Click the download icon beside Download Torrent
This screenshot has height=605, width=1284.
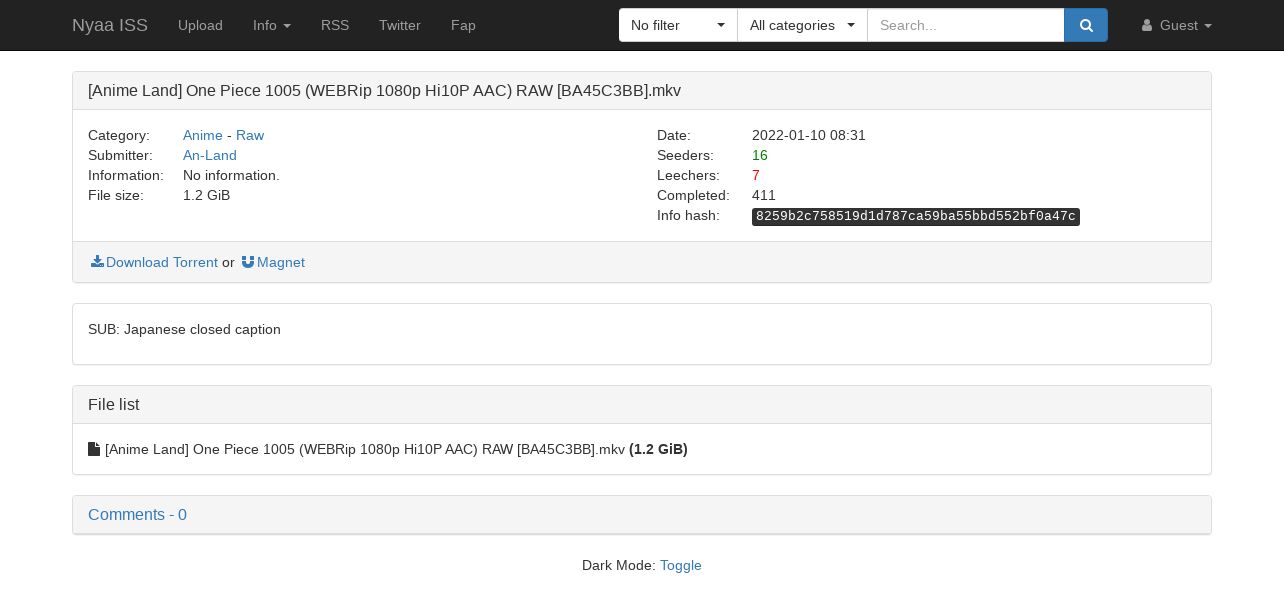[97, 262]
